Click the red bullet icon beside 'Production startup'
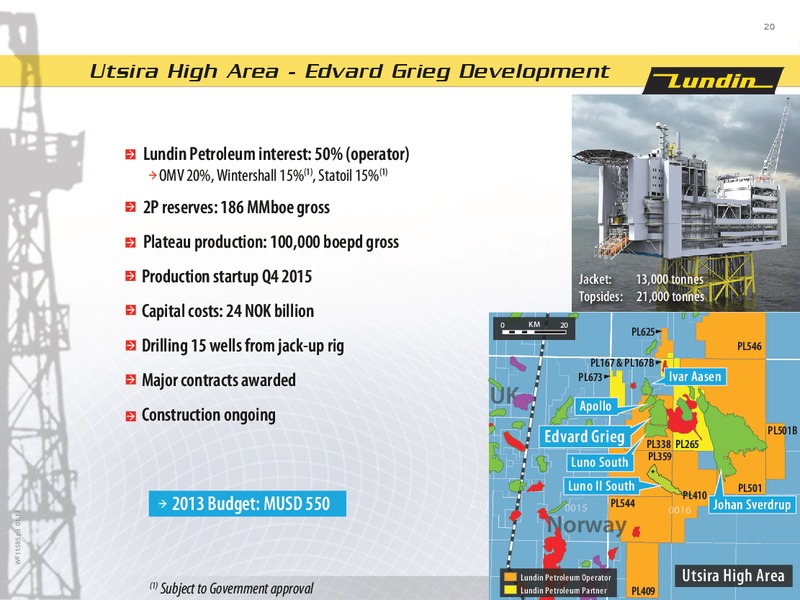800x600 pixels. (131, 276)
